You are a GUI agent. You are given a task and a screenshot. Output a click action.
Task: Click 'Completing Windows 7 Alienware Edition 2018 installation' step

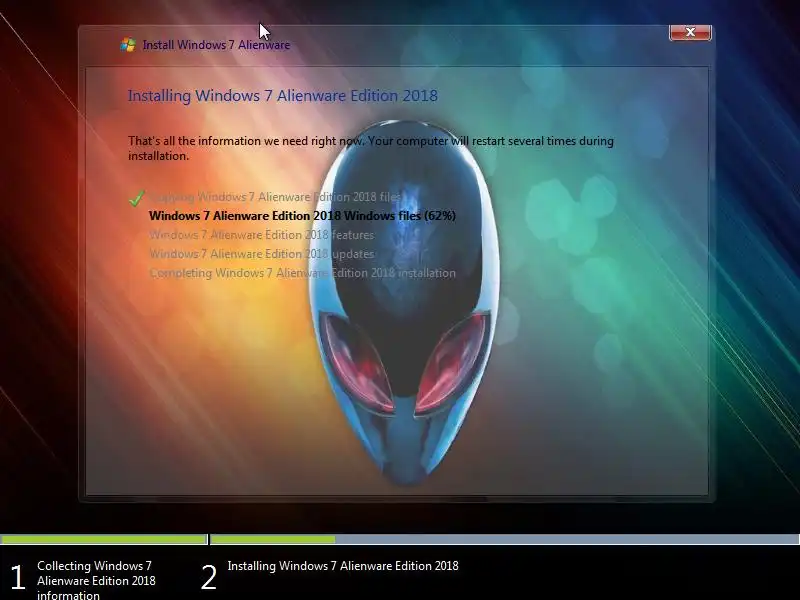[303, 273]
